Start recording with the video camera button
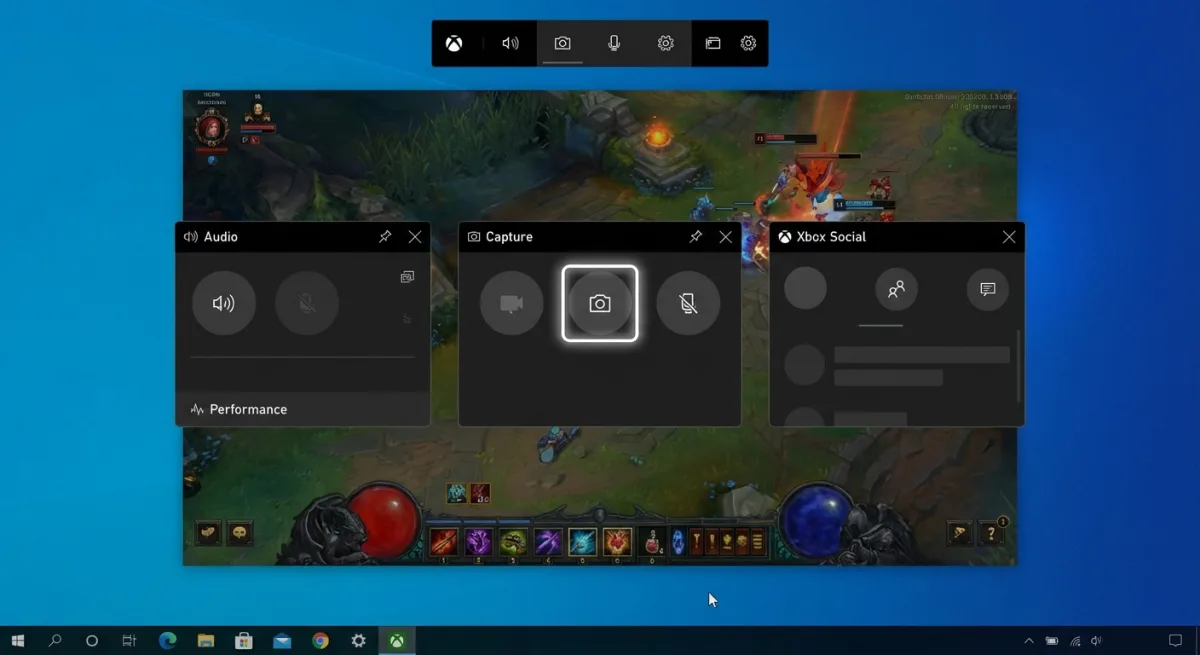The image size is (1200, 655). click(512, 303)
